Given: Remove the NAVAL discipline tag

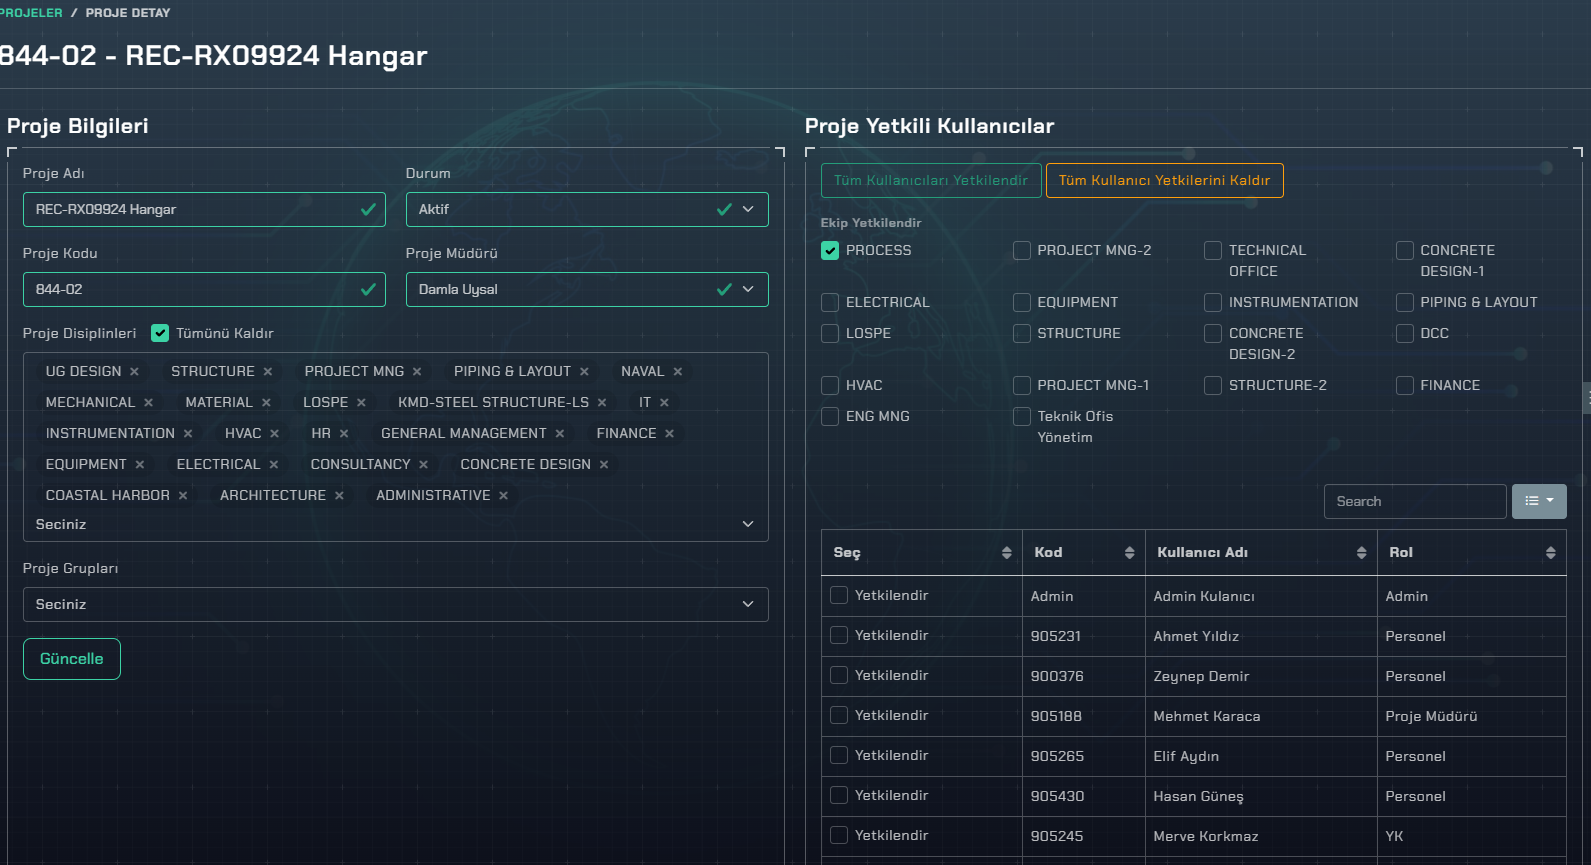Looking at the screenshot, I should coord(677,372).
